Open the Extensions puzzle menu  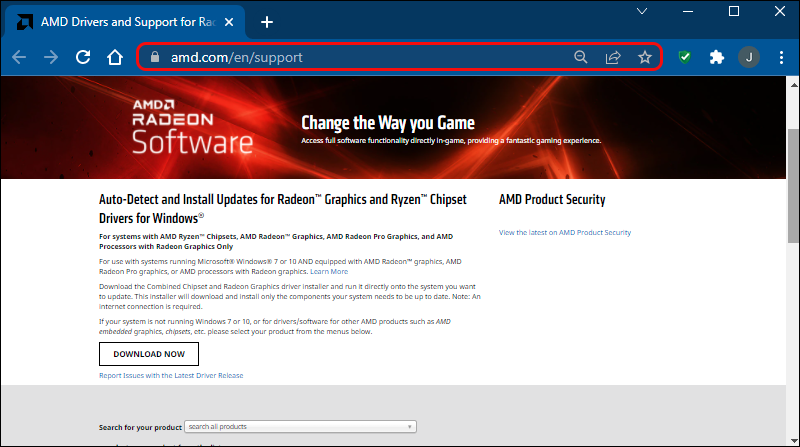[717, 57]
